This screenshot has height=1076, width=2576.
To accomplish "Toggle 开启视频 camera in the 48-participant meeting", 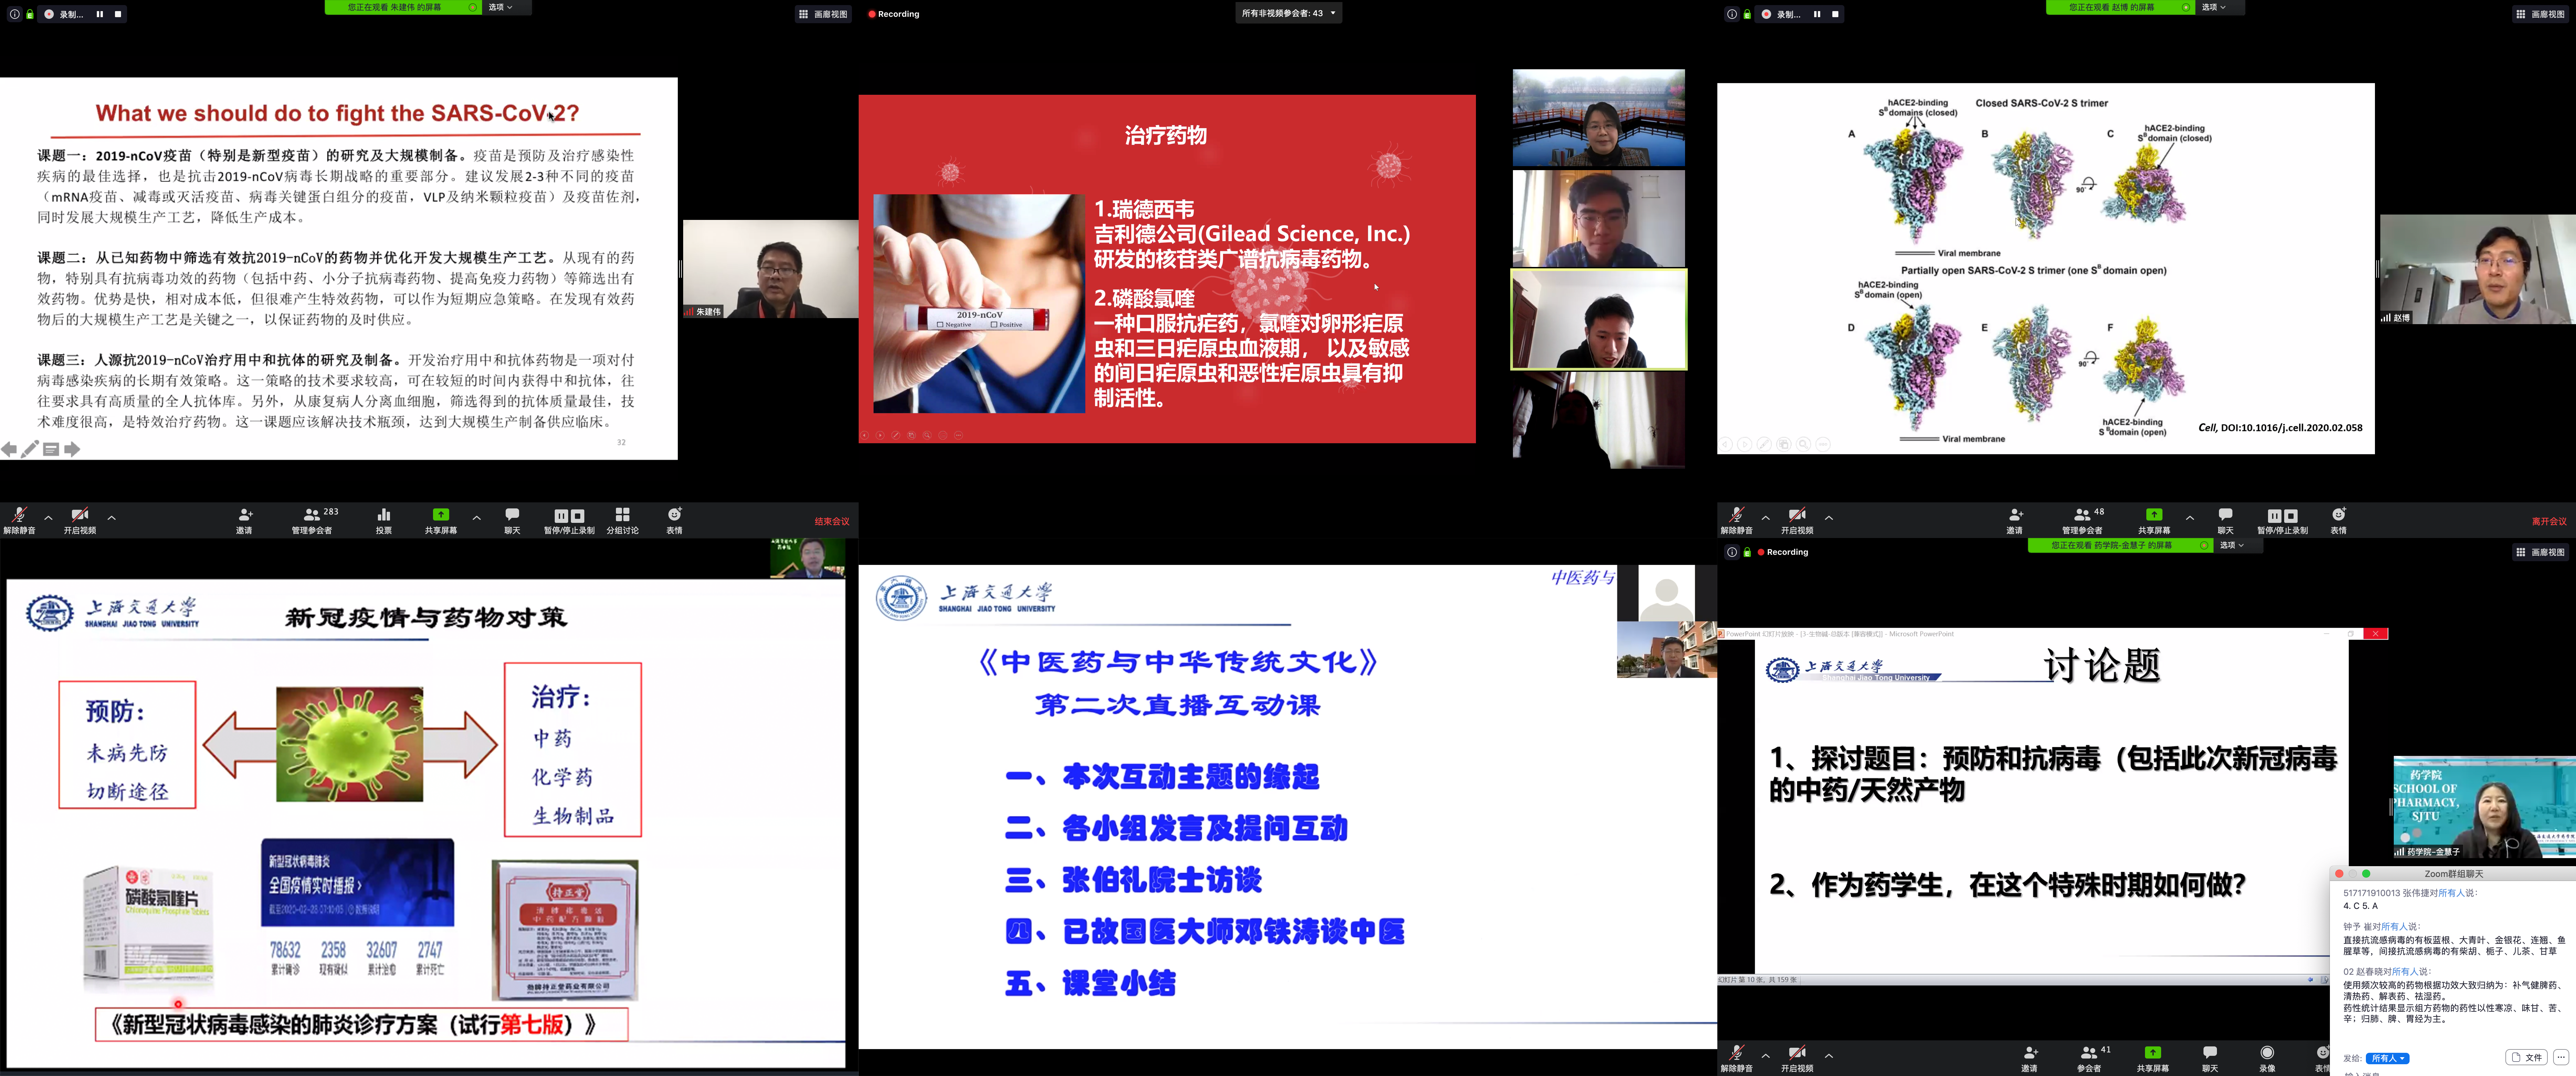I will [1797, 519].
